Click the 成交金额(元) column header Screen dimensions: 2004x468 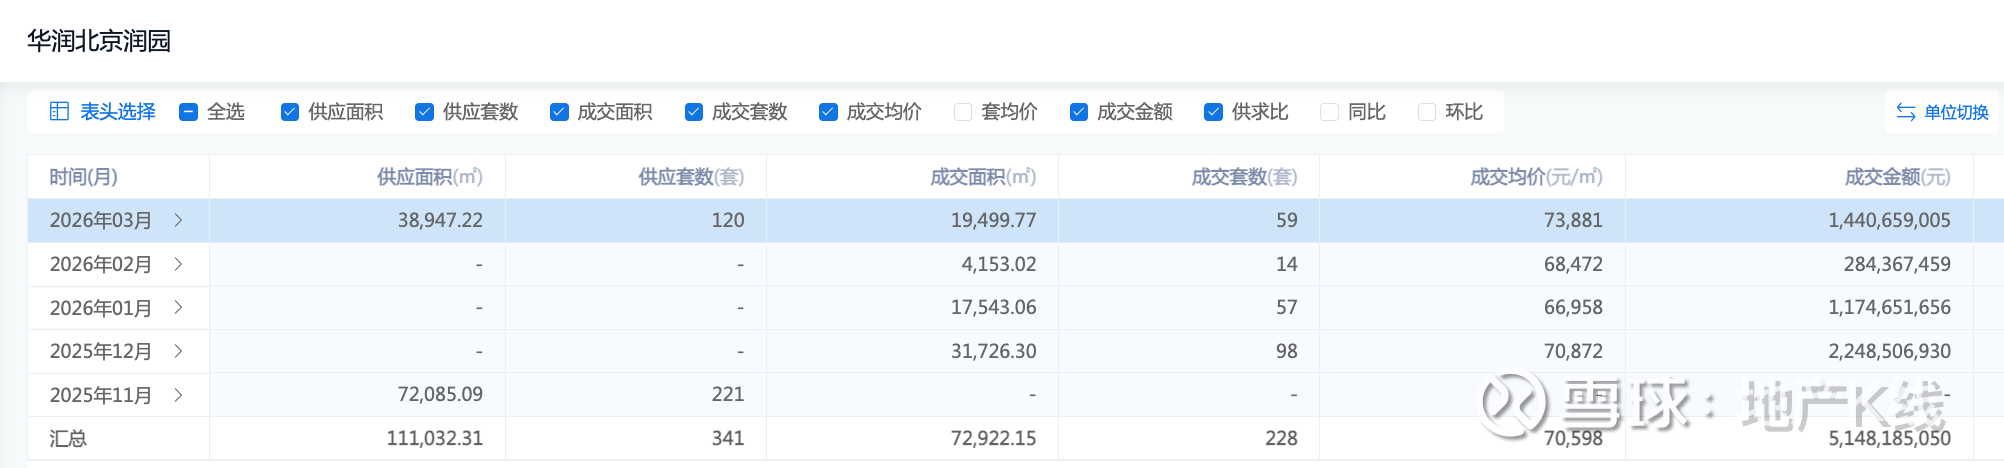coord(1896,177)
